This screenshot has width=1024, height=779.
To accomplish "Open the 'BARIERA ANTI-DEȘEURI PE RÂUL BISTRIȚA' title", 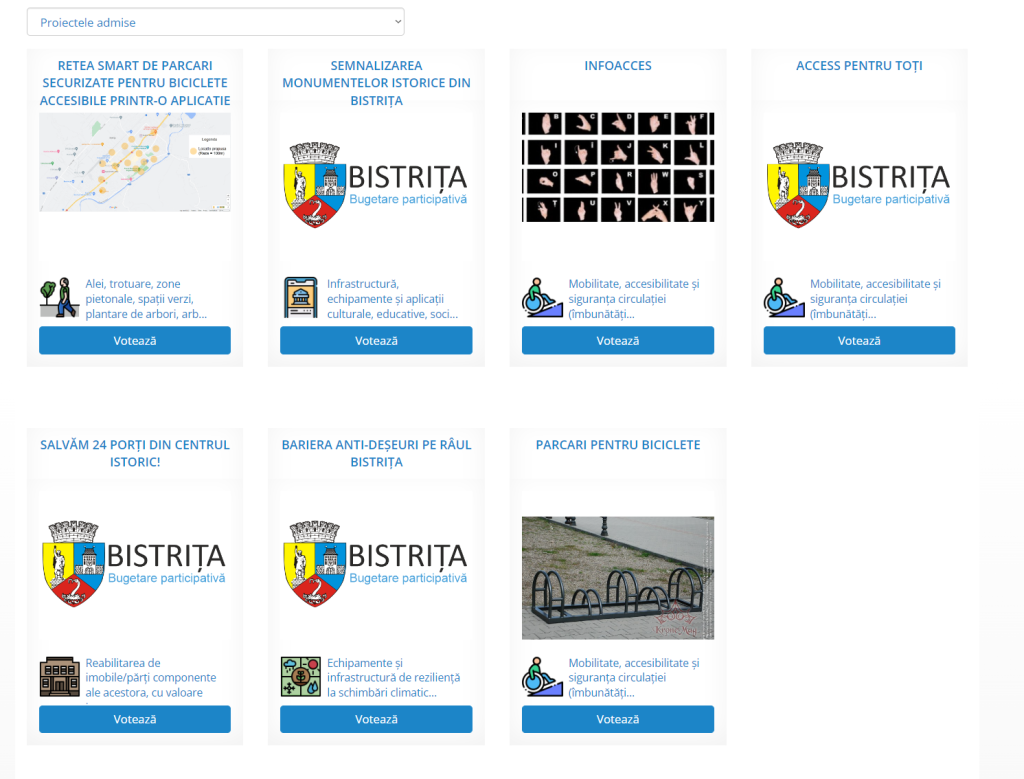I will coord(376,453).
